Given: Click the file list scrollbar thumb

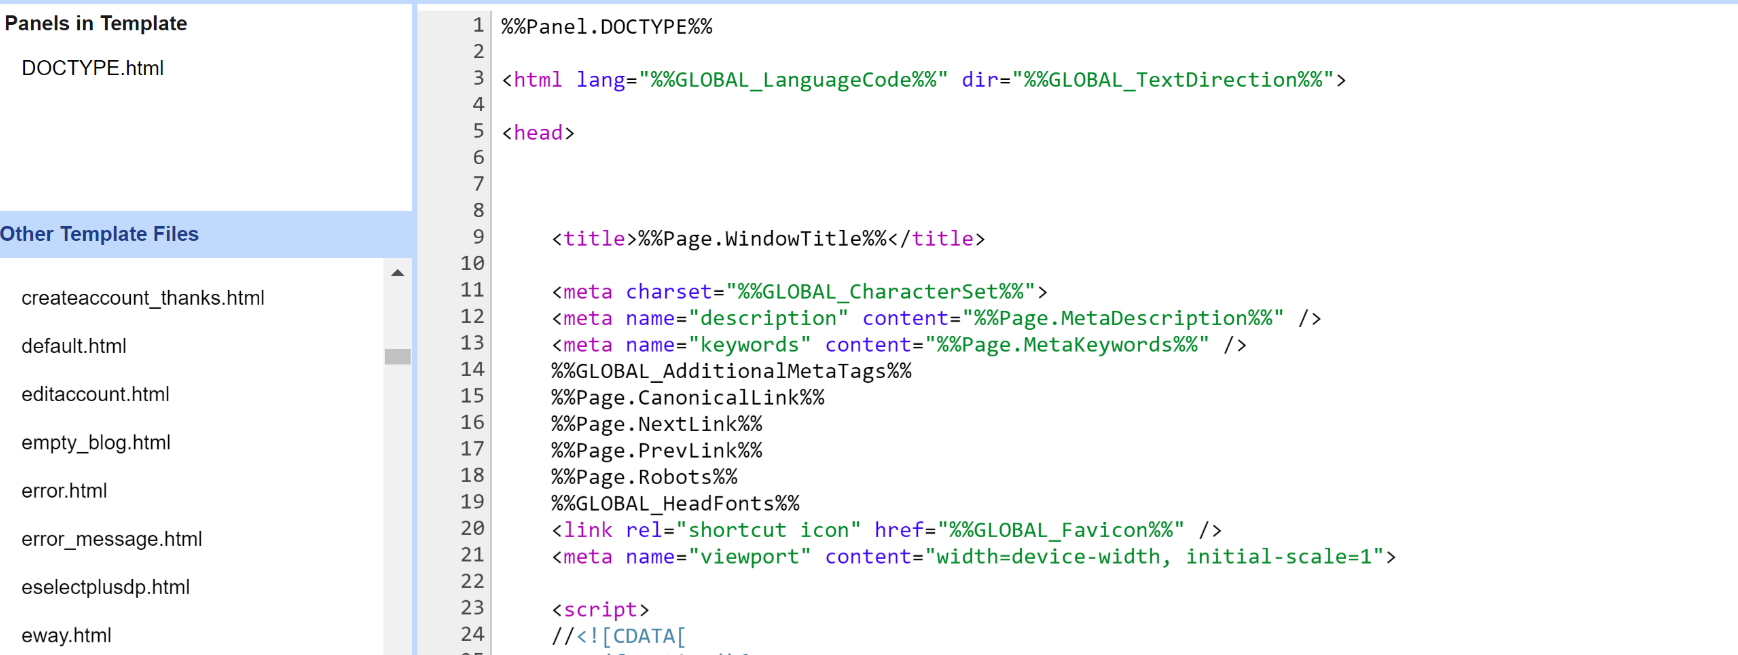Looking at the screenshot, I should pyautogui.click(x=397, y=357).
